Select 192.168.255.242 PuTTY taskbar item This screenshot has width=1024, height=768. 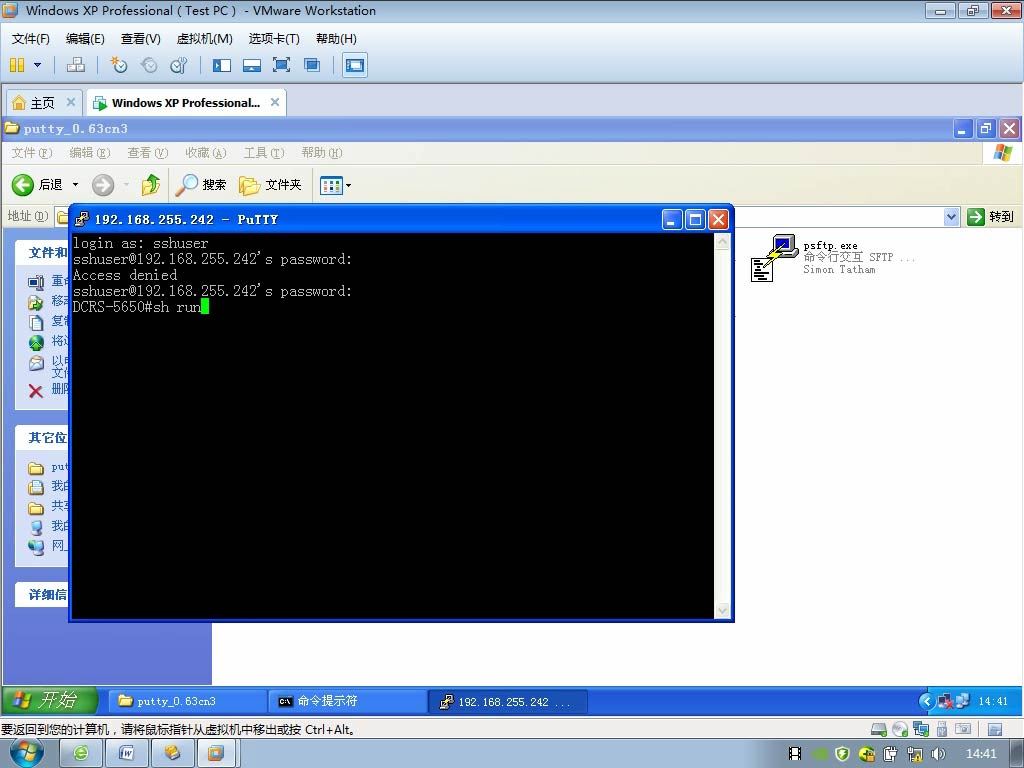pos(507,701)
